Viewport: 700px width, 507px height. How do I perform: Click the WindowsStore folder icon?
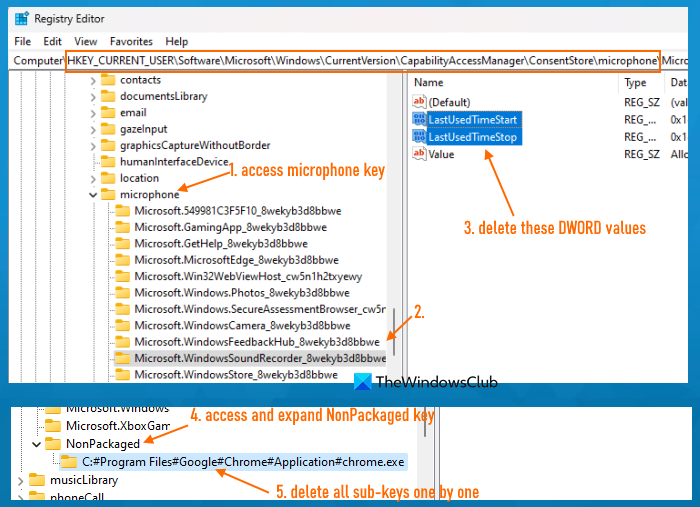pyautogui.click(x=123, y=374)
